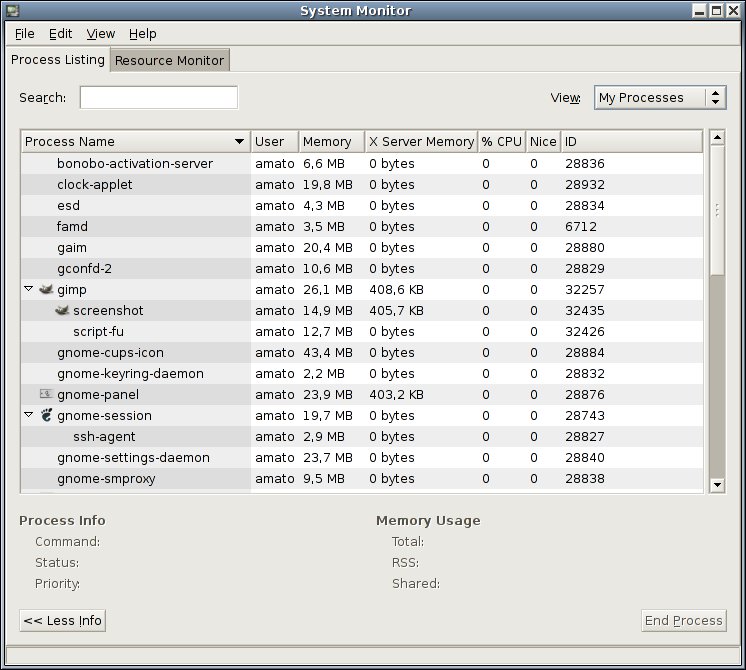Click the scrollbar down arrow

[x=717, y=485]
